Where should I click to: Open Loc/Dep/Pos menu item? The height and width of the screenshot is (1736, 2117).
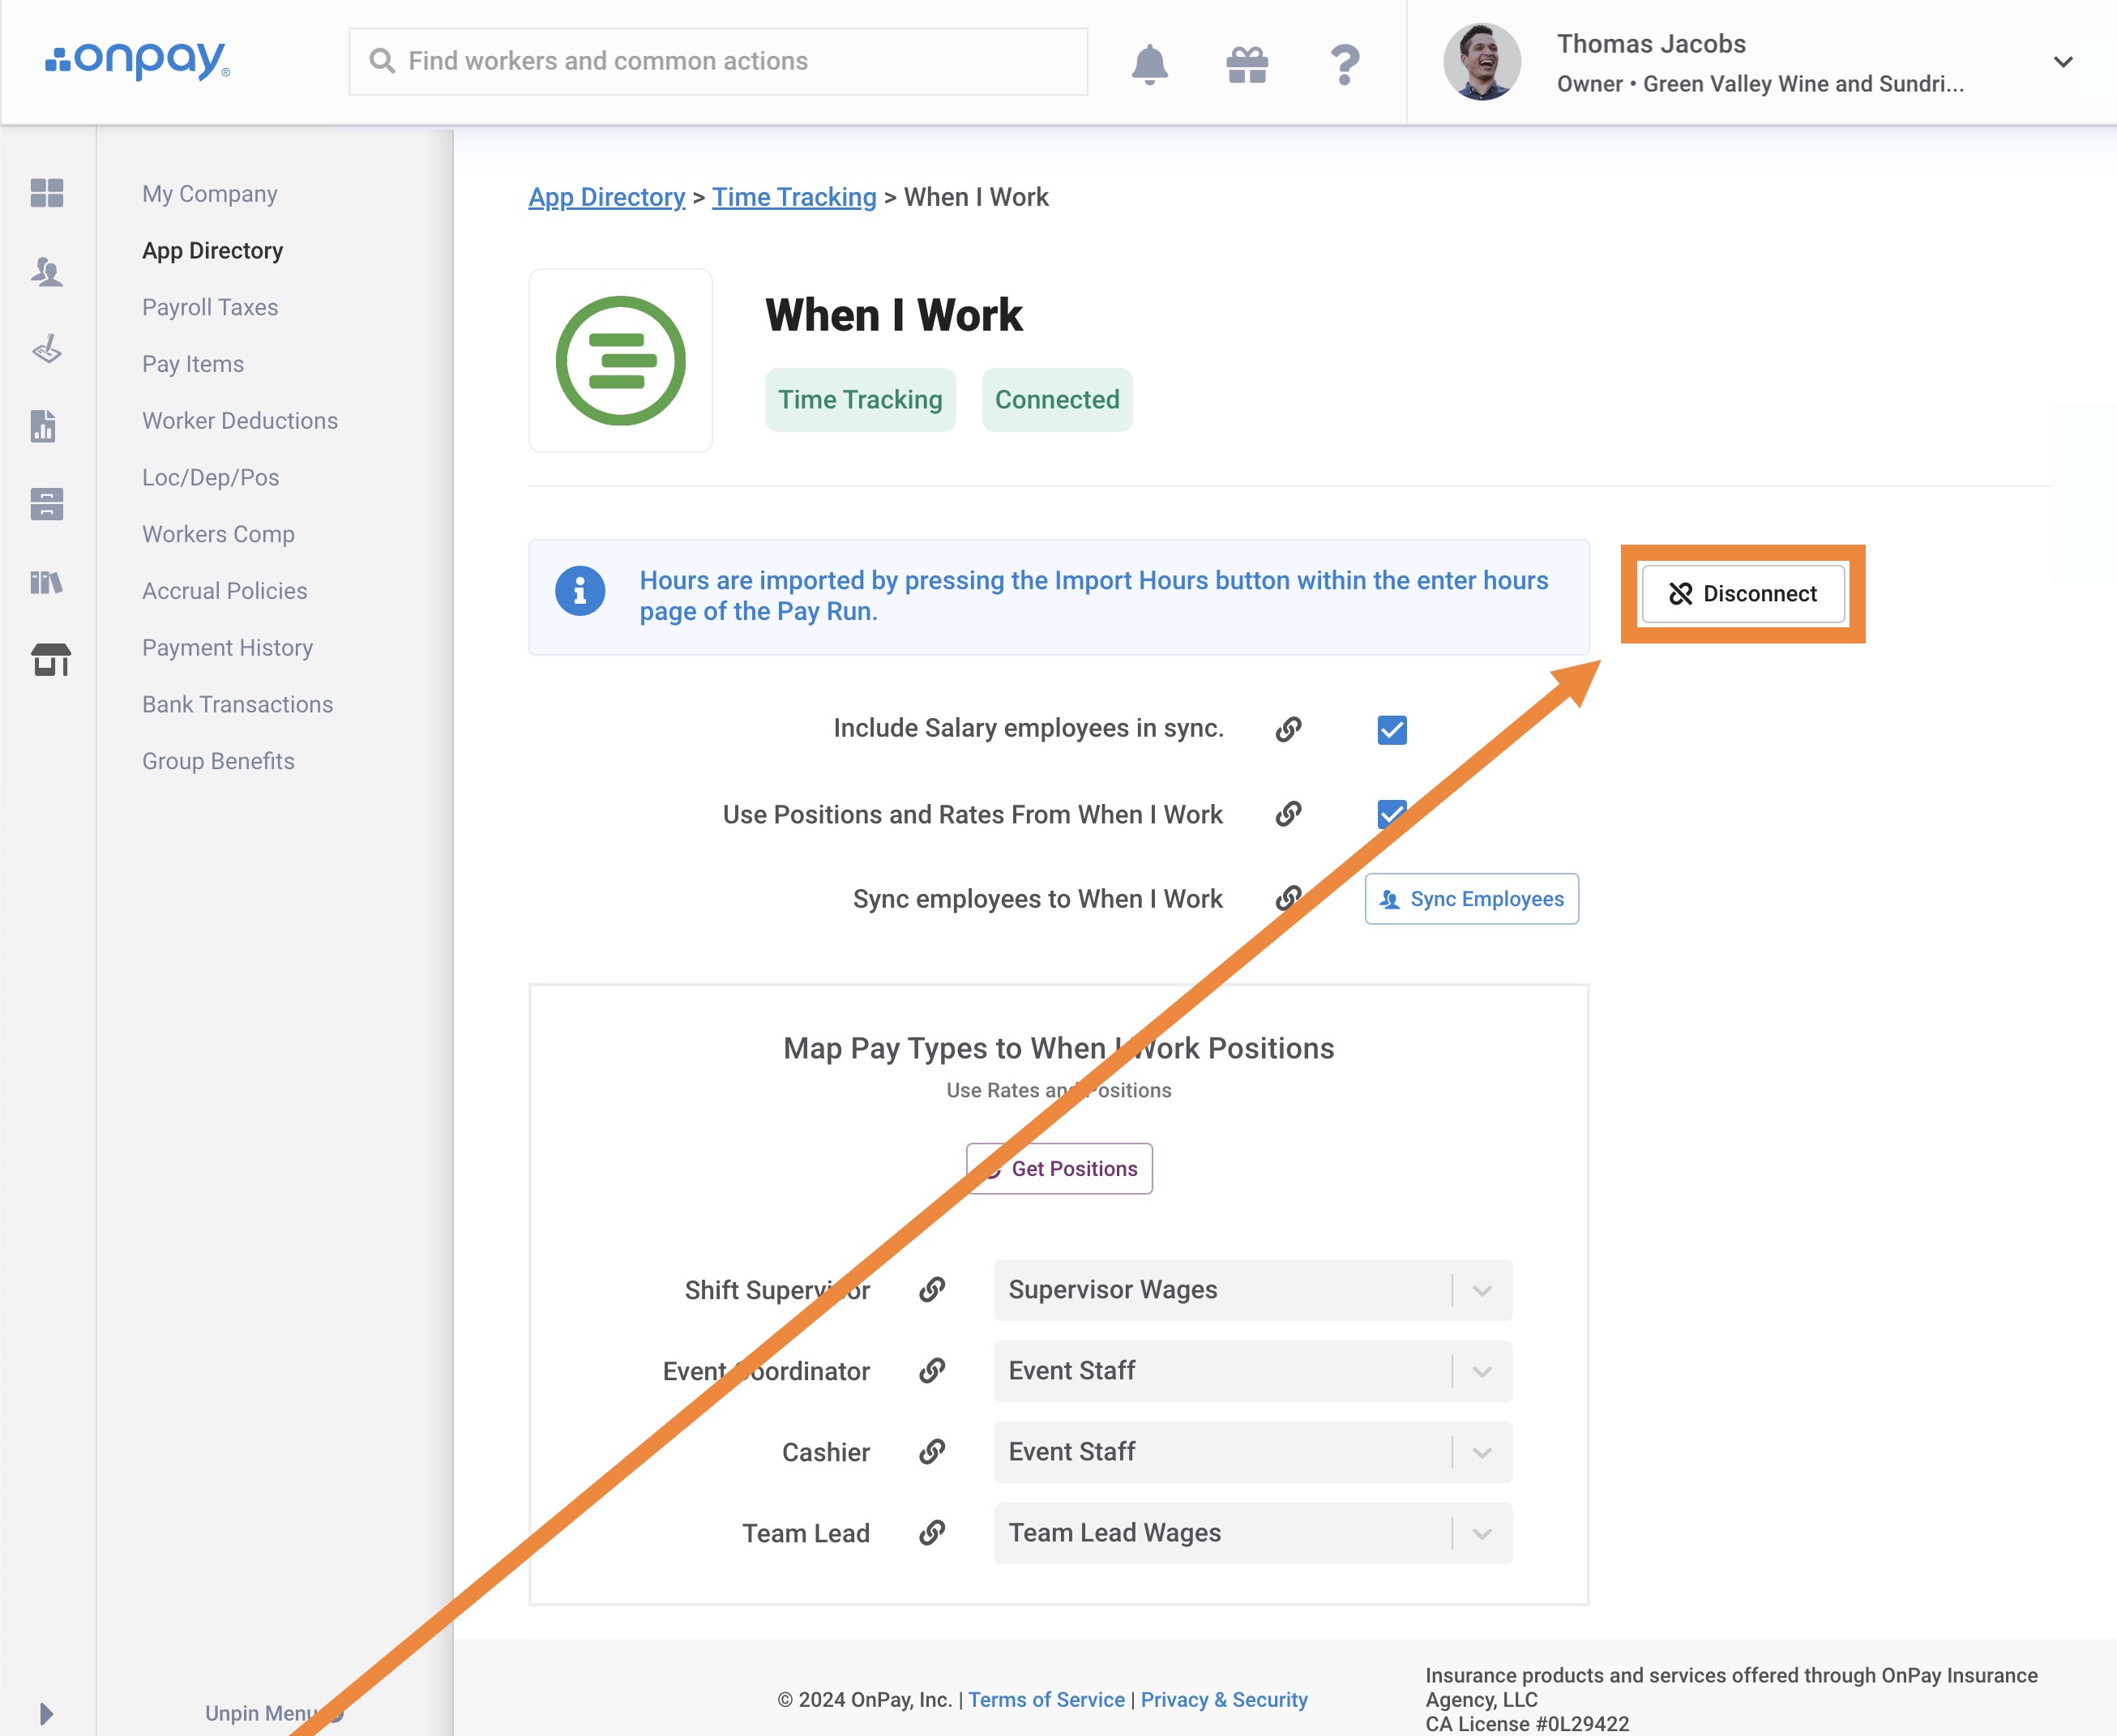pos(211,478)
